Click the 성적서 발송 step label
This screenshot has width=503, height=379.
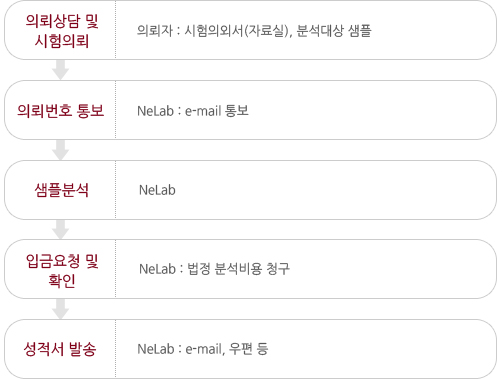pos(60,349)
